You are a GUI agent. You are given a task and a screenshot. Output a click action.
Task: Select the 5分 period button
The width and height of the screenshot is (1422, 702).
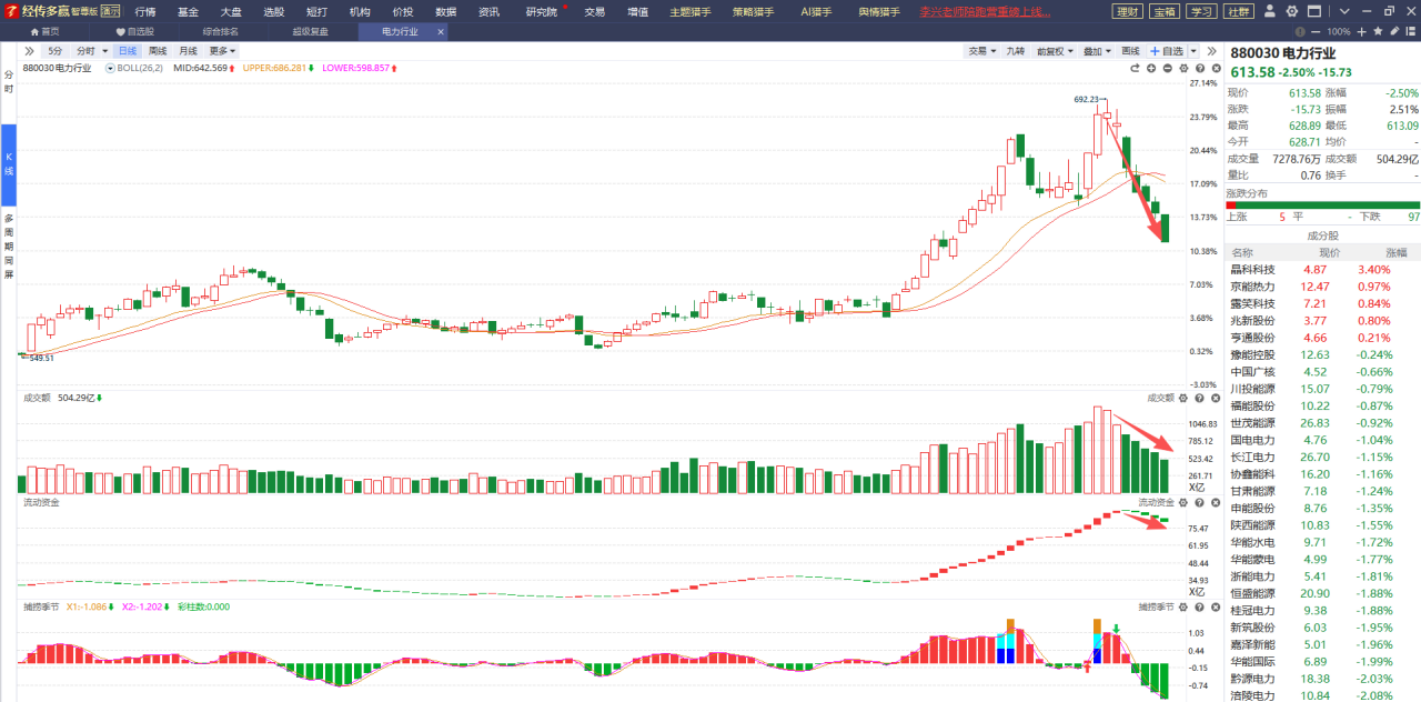coord(55,51)
